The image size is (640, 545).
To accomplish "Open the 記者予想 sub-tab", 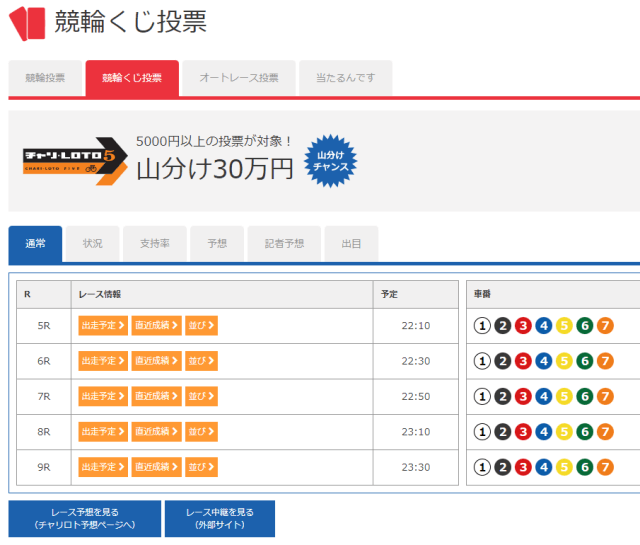I will (284, 244).
